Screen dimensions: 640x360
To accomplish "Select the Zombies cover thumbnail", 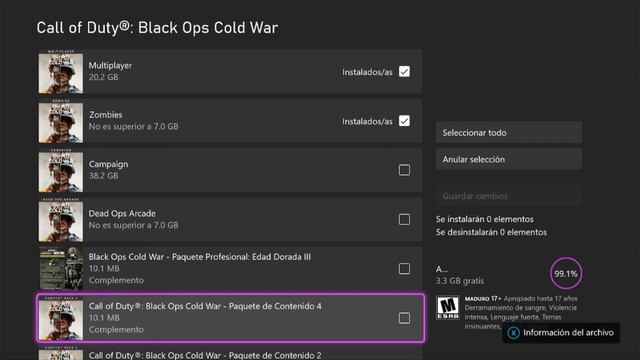I will click(x=61, y=122).
